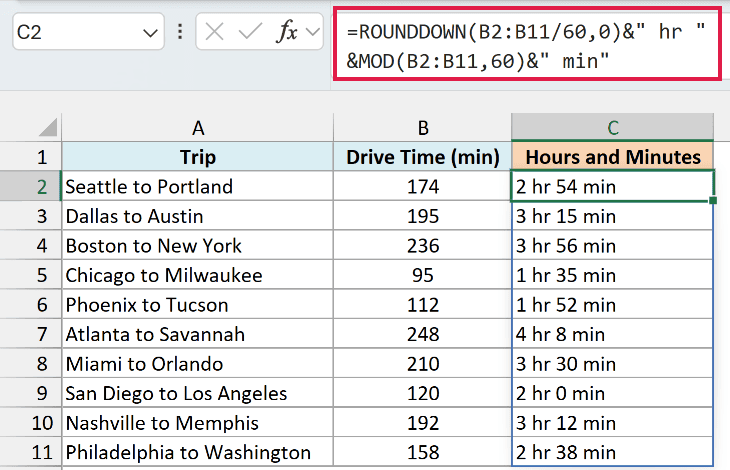Select column A header
730x470 pixels.
tap(198, 128)
